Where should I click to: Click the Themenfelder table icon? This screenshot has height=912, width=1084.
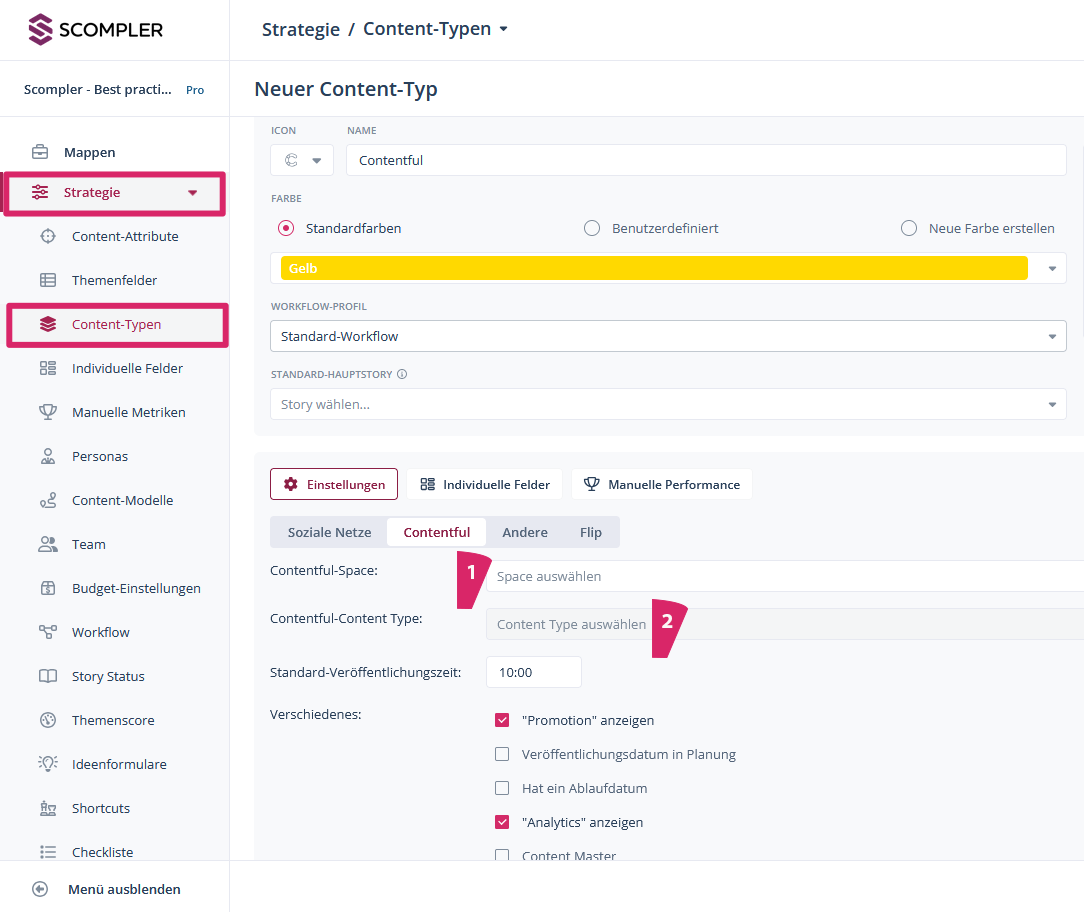click(x=48, y=281)
